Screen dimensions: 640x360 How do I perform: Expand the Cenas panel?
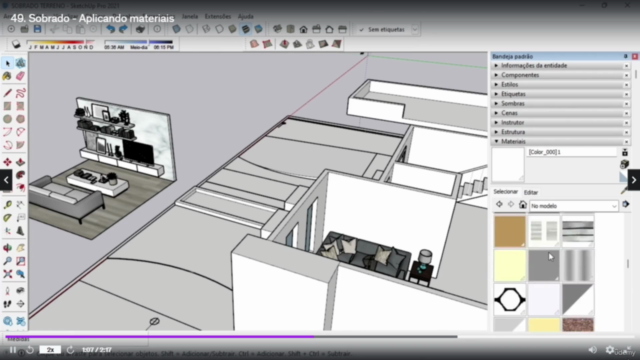click(560, 113)
